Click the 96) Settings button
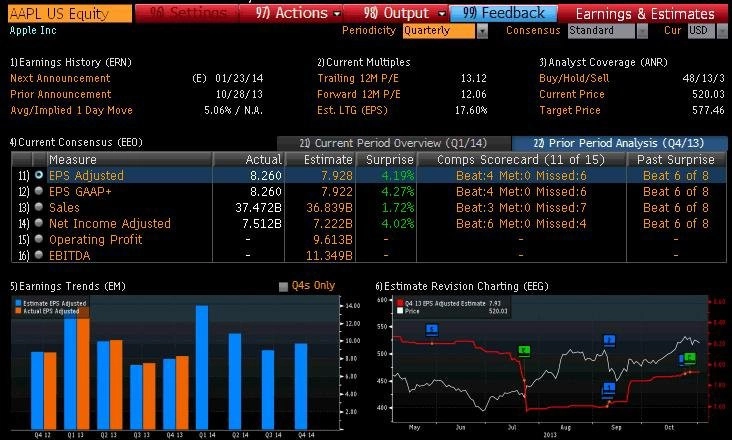The width and height of the screenshot is (732, 440). [x=187, y=14]
